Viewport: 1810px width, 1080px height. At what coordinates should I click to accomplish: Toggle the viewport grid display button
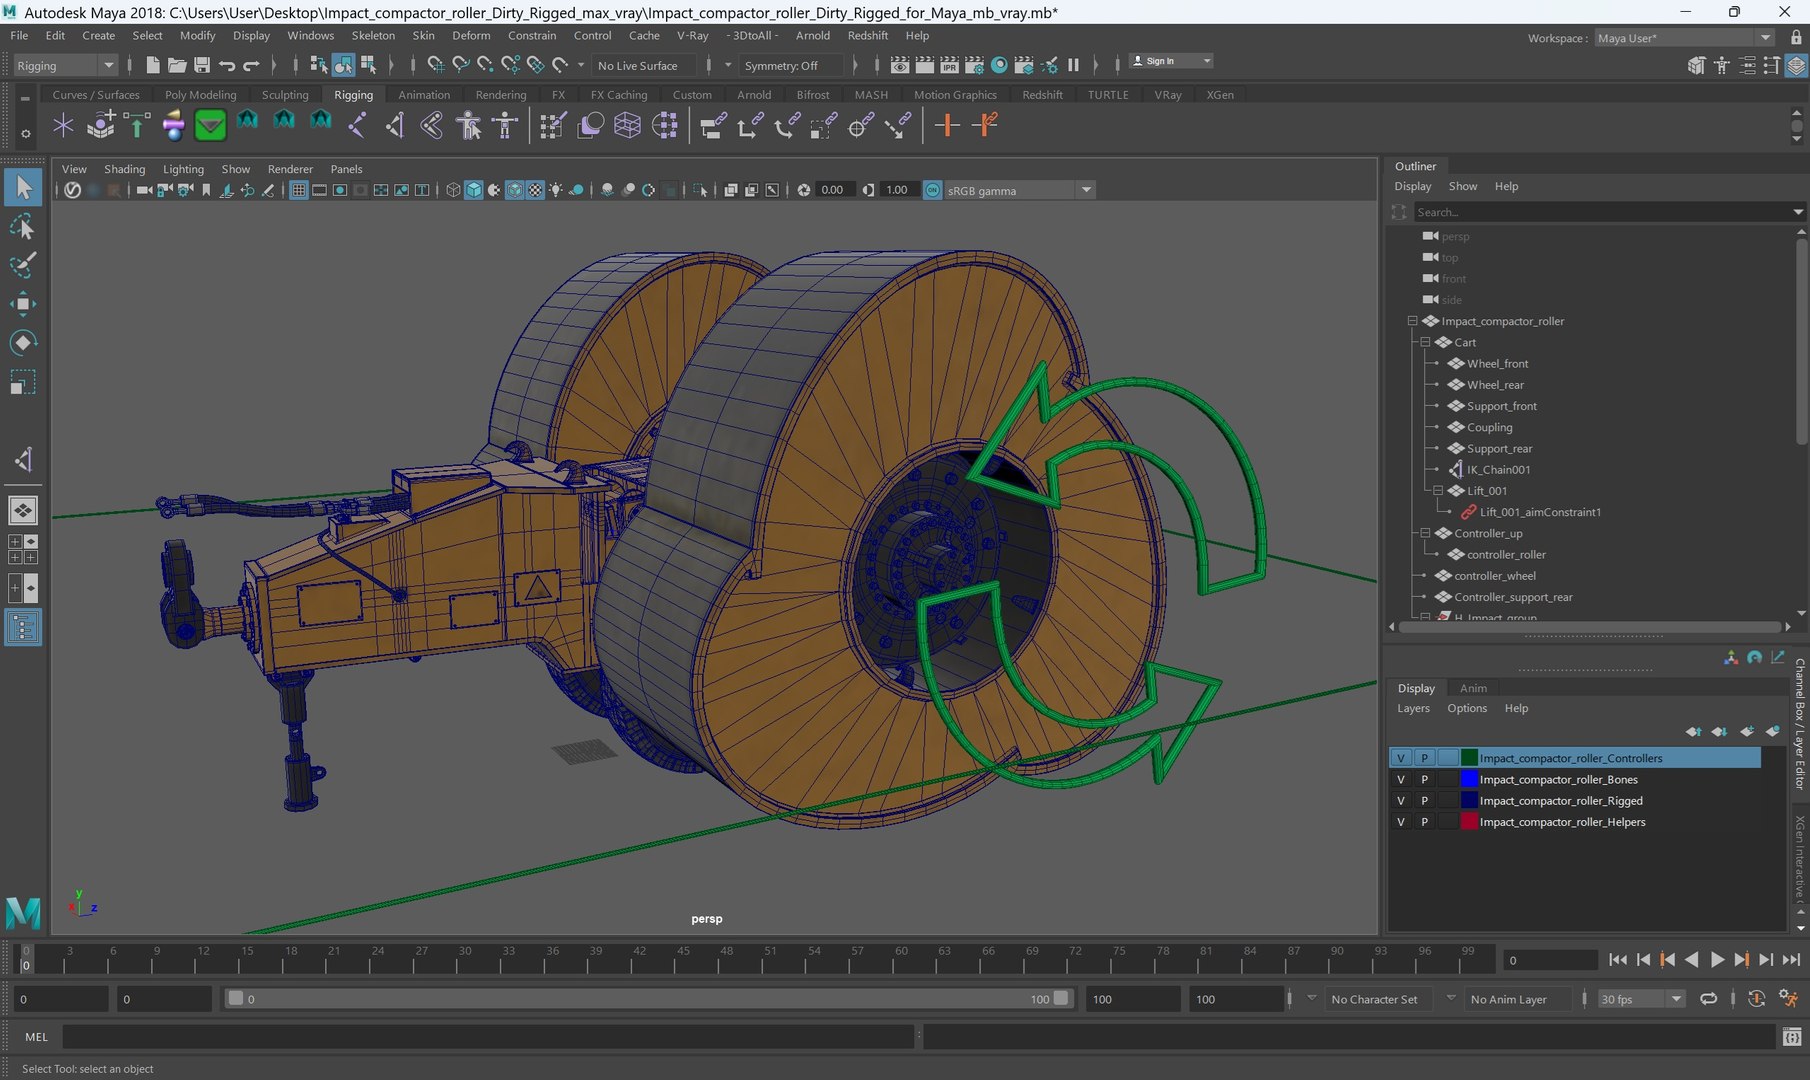pyautogui.click(x=298, y=190)
